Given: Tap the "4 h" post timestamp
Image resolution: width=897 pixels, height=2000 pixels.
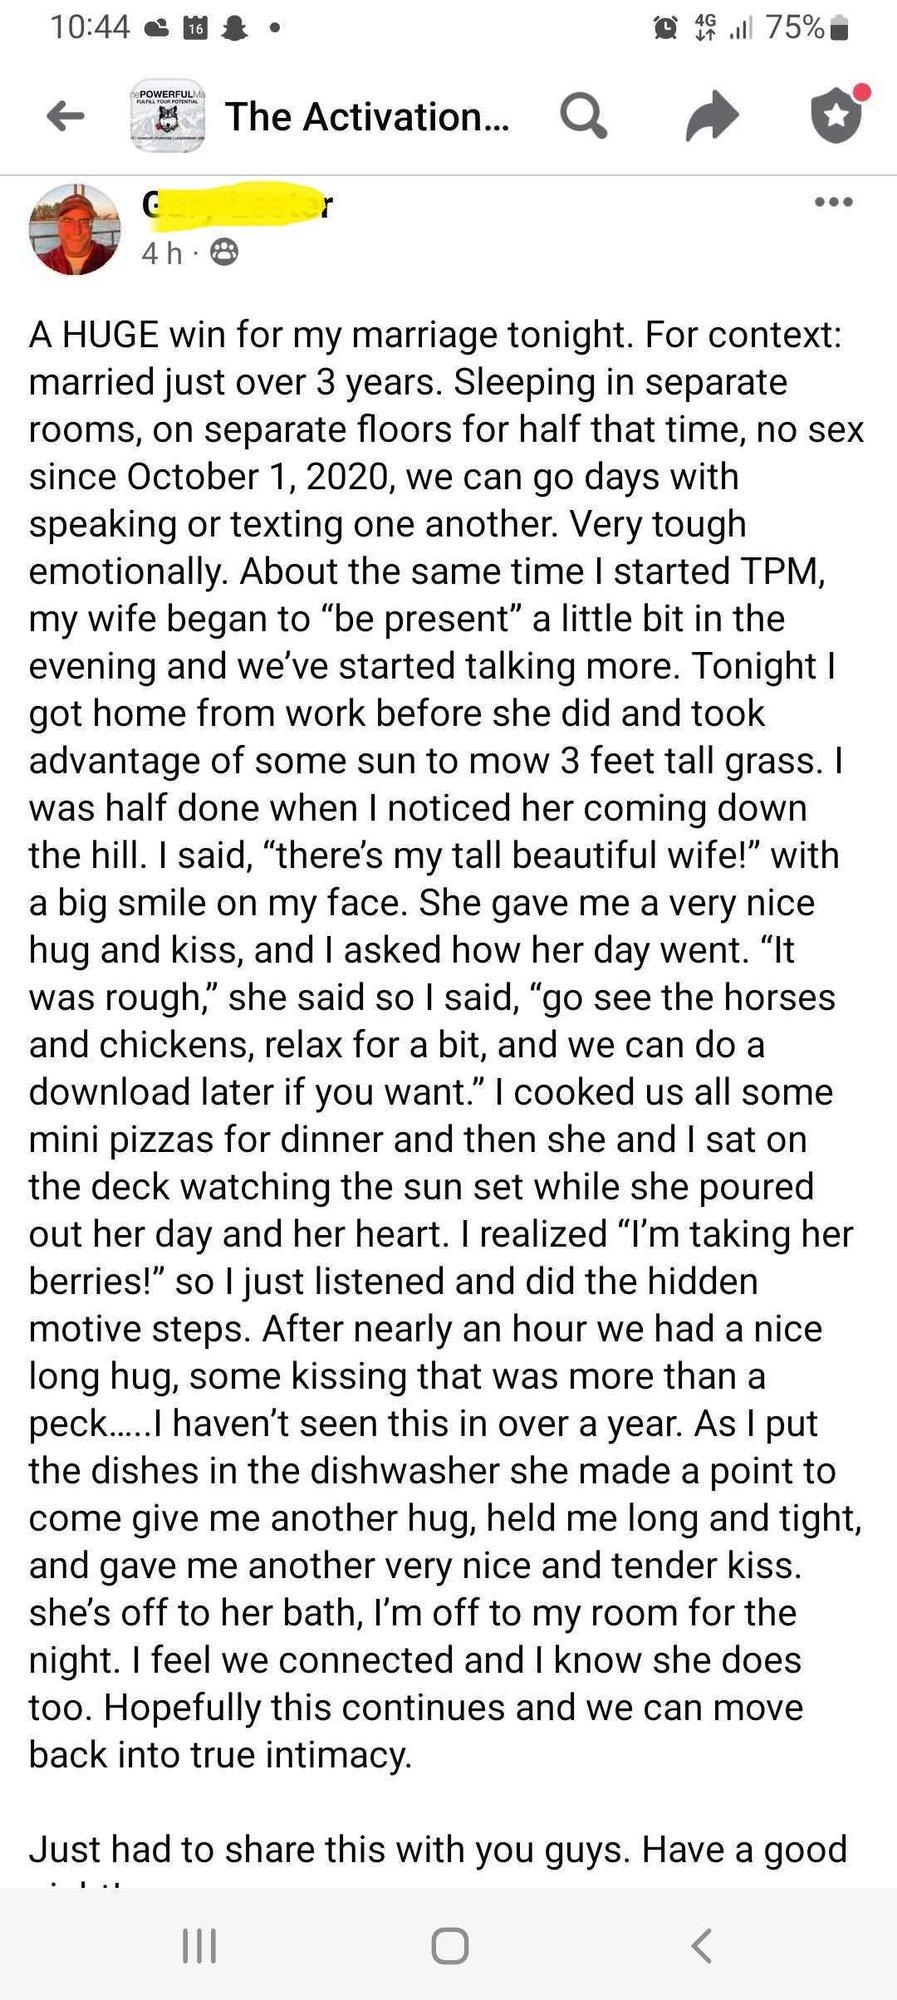Looking at the screenshot, I should coord(162,253).
